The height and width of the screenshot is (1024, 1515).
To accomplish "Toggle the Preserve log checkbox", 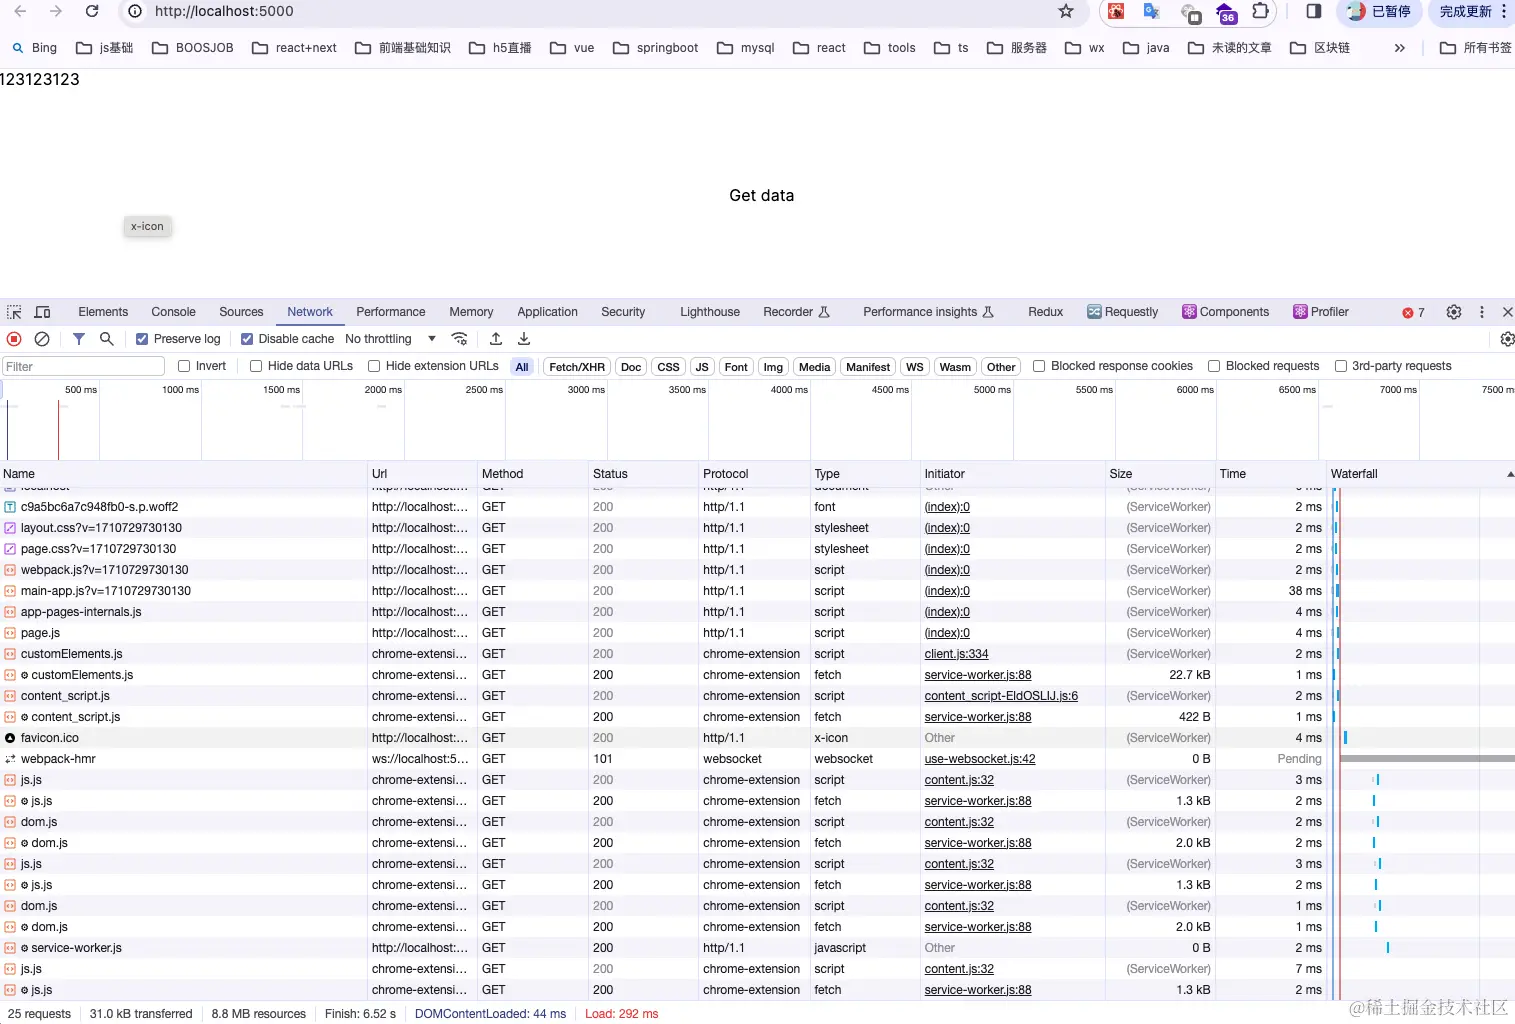I will (x=142, y=339).
